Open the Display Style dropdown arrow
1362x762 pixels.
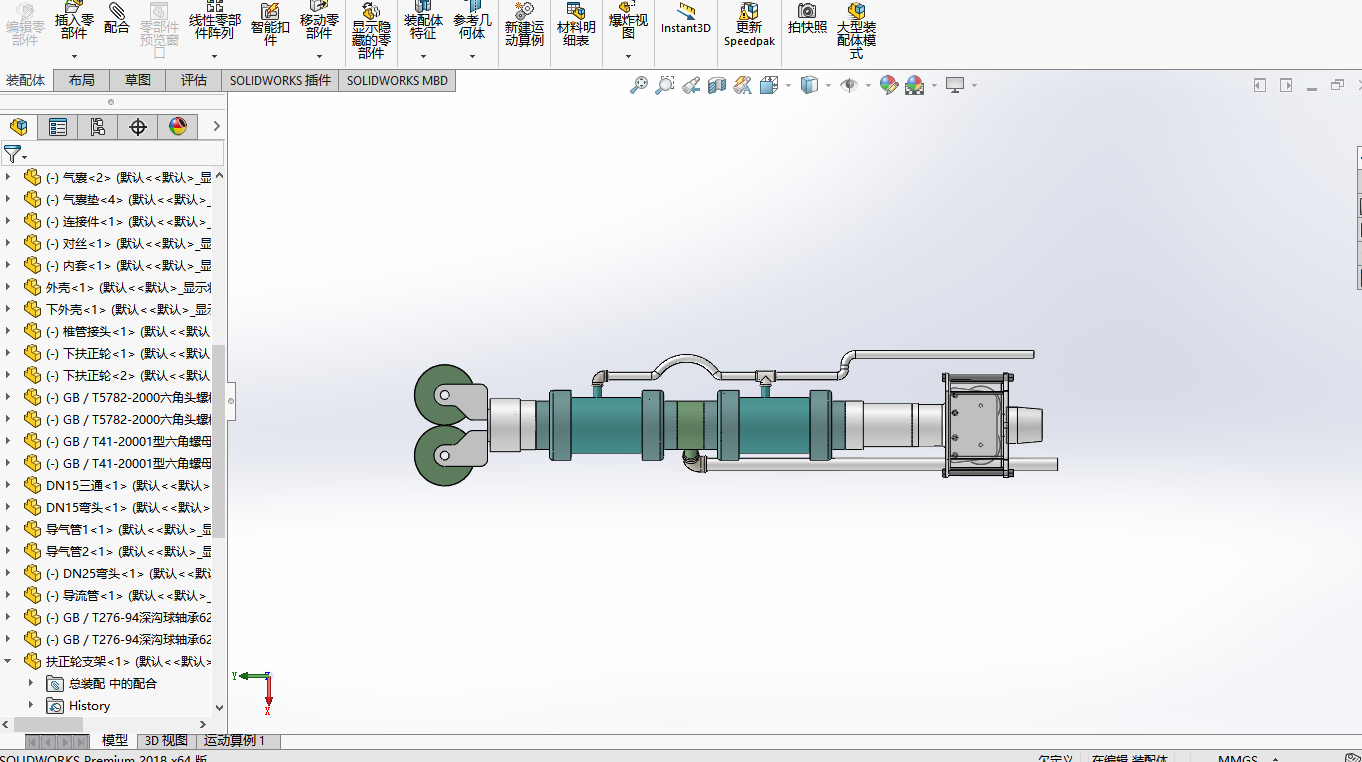(828, 86)
